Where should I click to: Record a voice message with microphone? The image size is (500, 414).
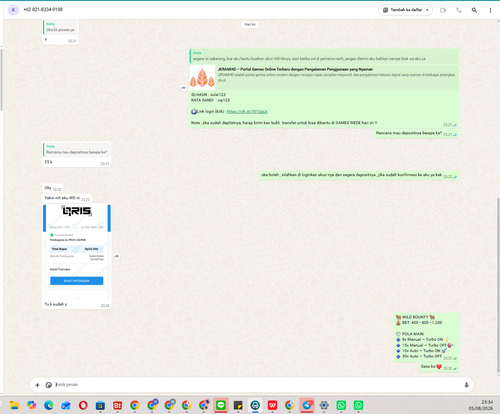pyautogui.click(x=466, y=385)
